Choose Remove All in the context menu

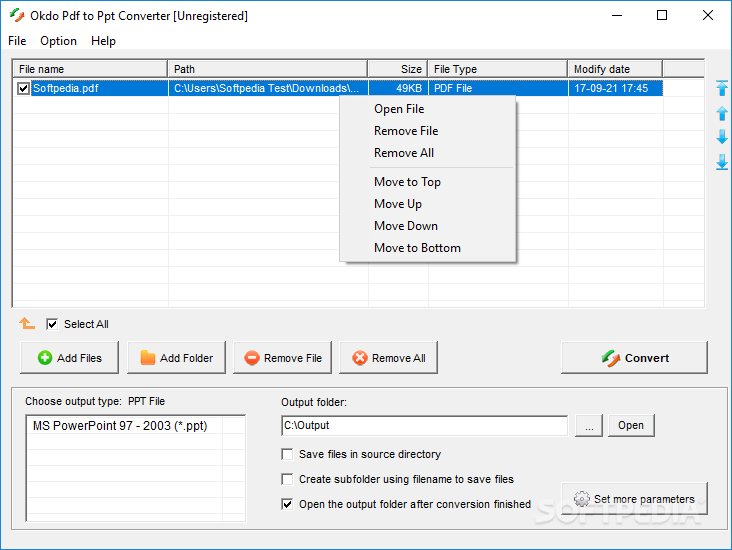pyautogui.click(x=428, y=153)
